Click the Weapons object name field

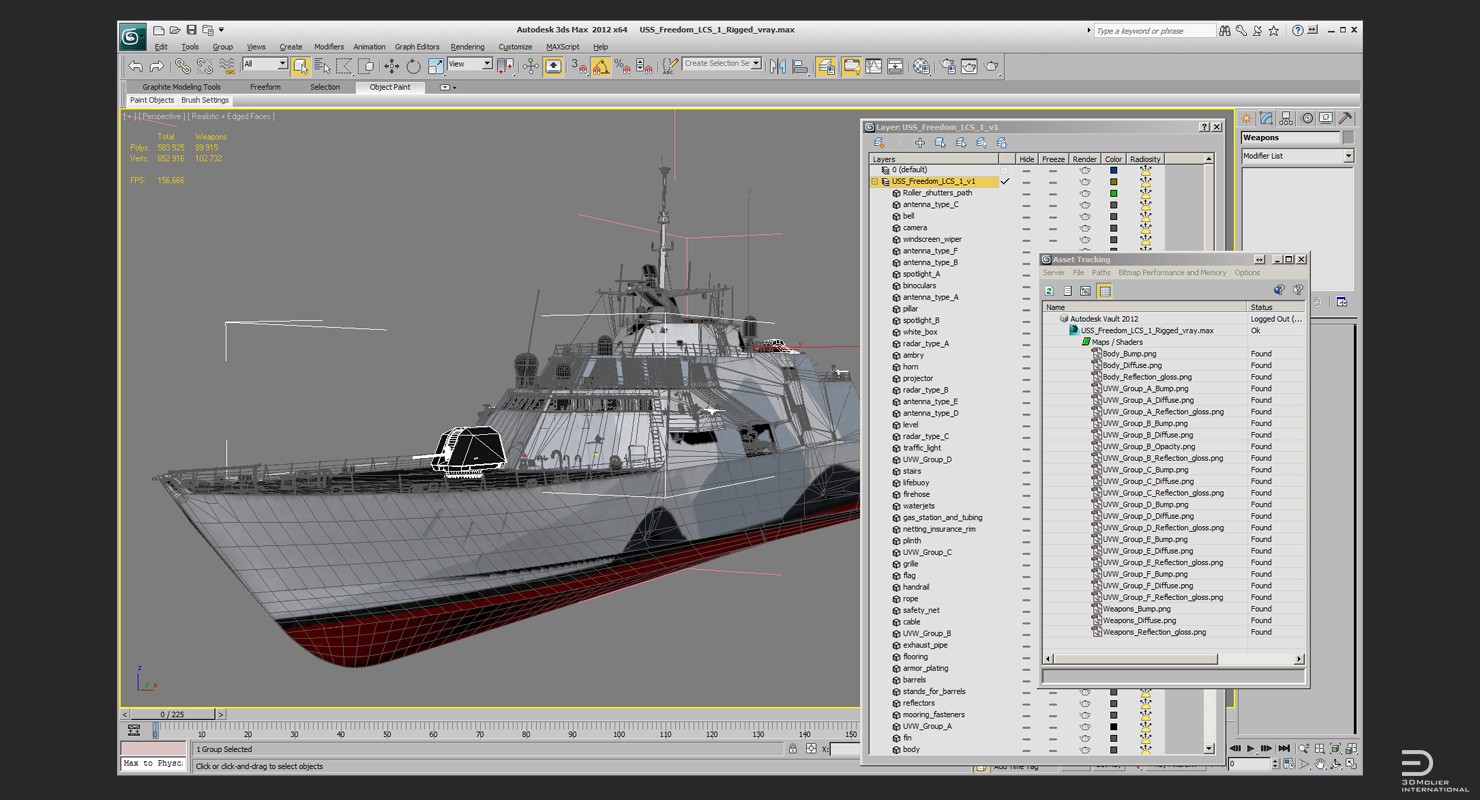(1290, 137)
